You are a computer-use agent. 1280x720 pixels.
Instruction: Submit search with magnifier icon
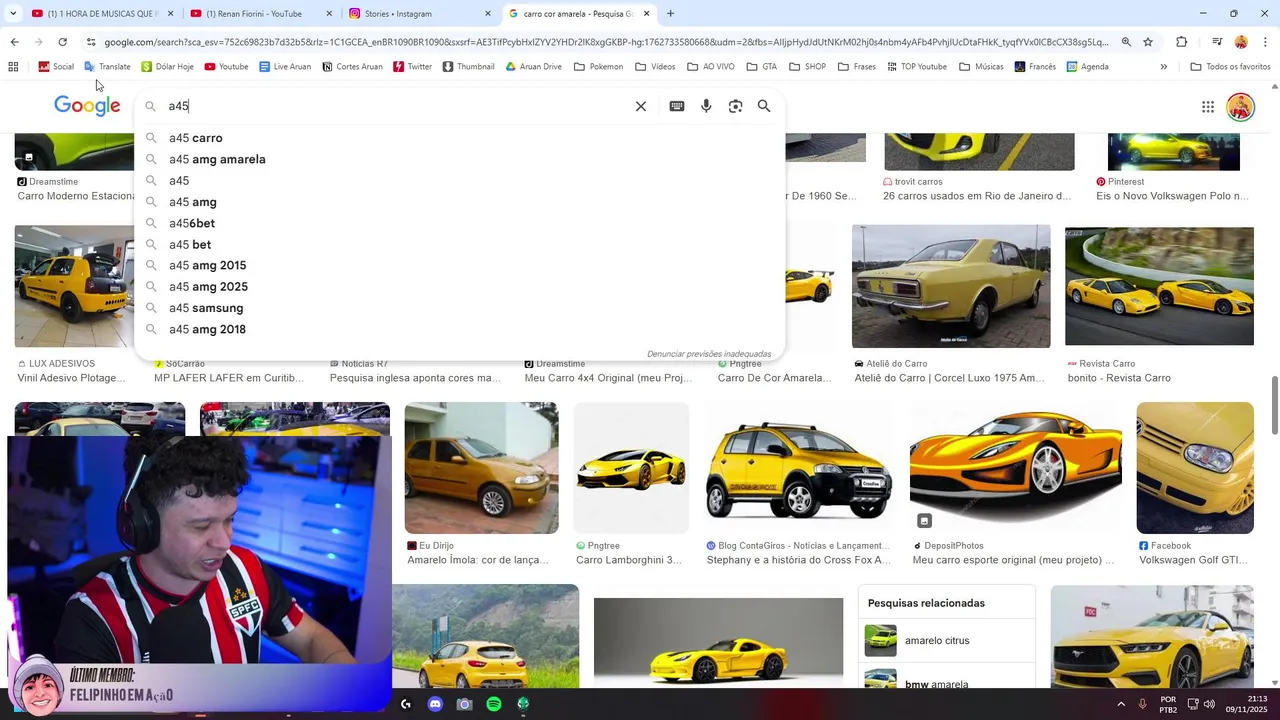pyautogui.click(x=764, y=106)
